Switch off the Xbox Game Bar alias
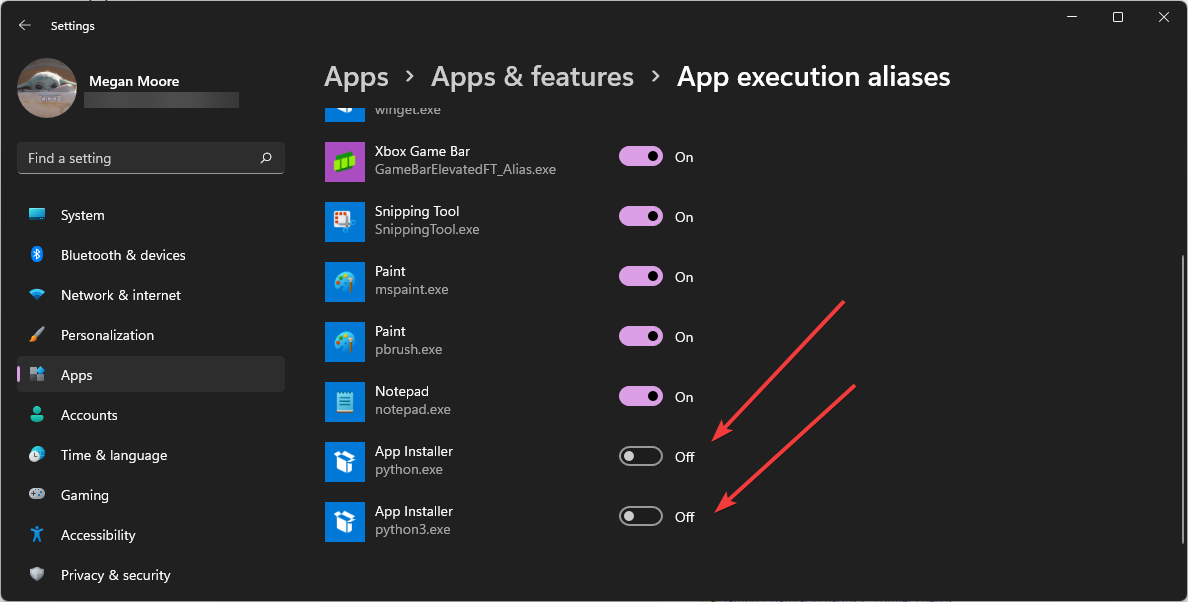The width and height of the screenshot is (1188, 602). pyautogui.click(x=641, y=156)
